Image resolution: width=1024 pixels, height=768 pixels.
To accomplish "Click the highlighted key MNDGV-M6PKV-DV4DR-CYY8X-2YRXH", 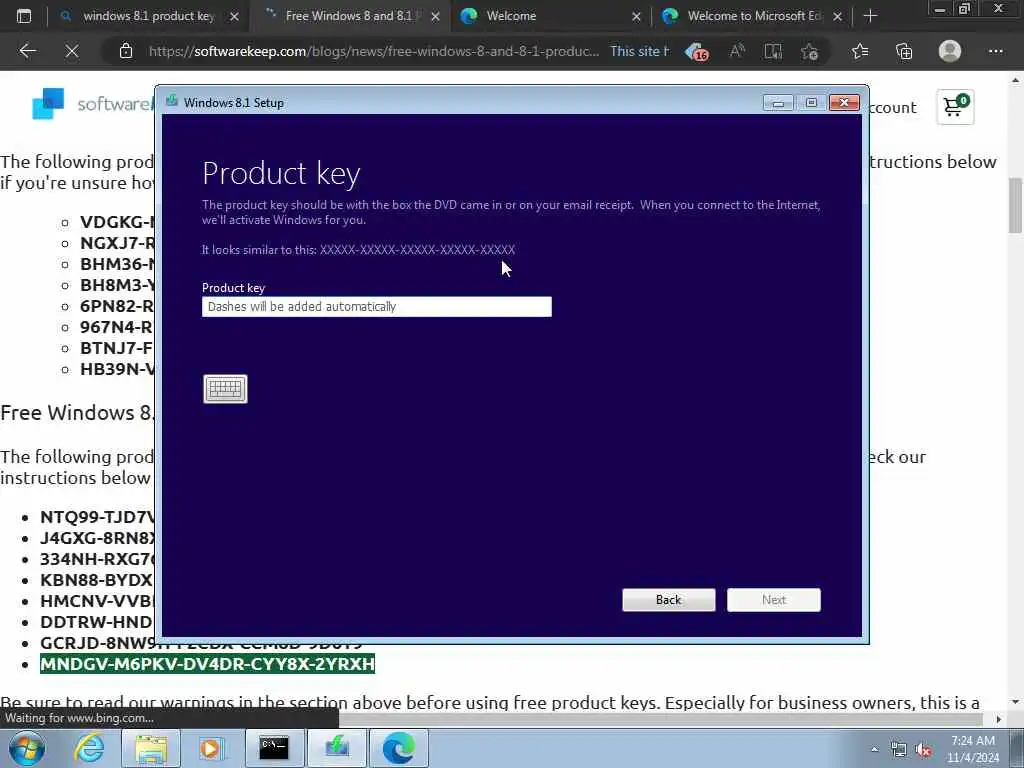I will coord(208,664).
